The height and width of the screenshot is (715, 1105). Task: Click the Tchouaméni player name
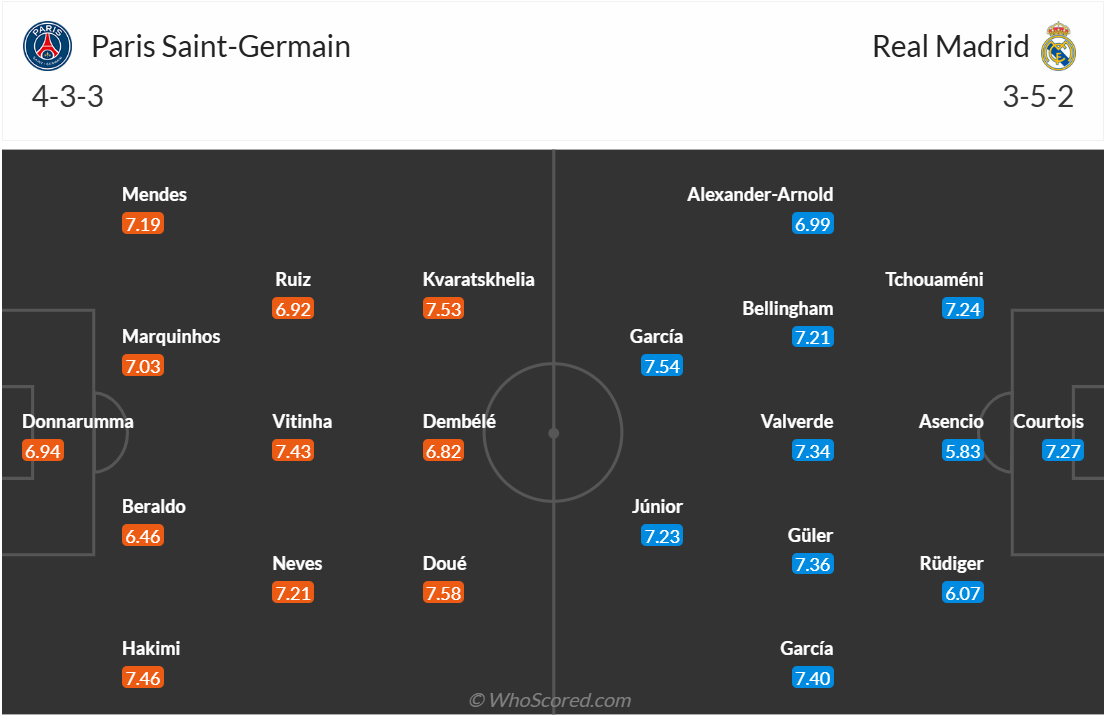pyautogui.click(x=934, y=279)
